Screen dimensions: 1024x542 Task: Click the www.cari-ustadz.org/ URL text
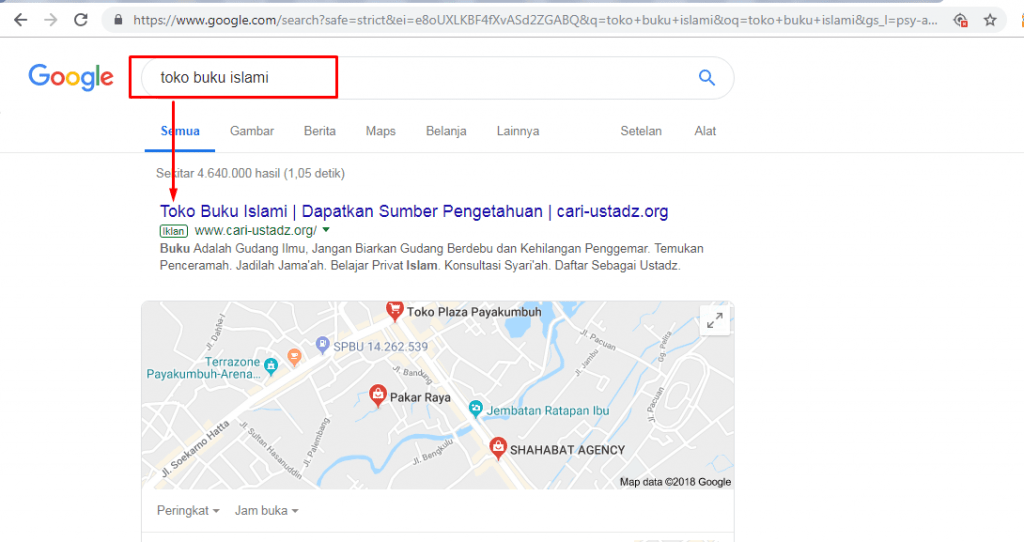[255, 231]
